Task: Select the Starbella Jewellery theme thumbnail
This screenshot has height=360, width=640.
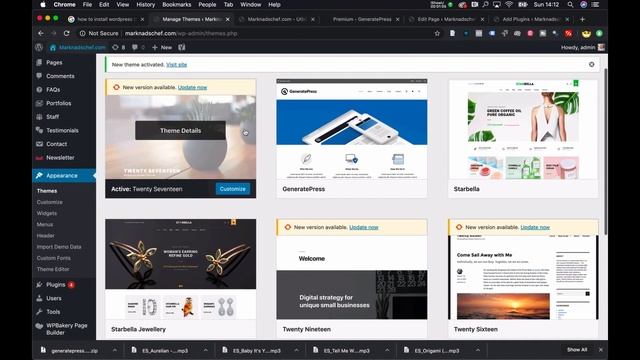Action: 181,269
